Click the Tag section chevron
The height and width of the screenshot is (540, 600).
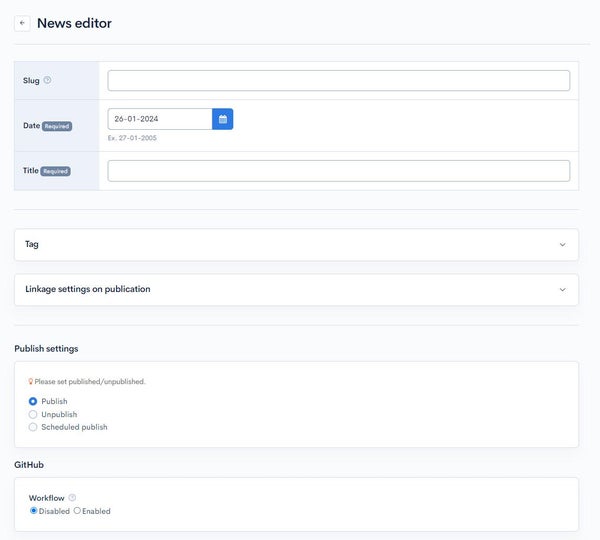click(562, 245)
